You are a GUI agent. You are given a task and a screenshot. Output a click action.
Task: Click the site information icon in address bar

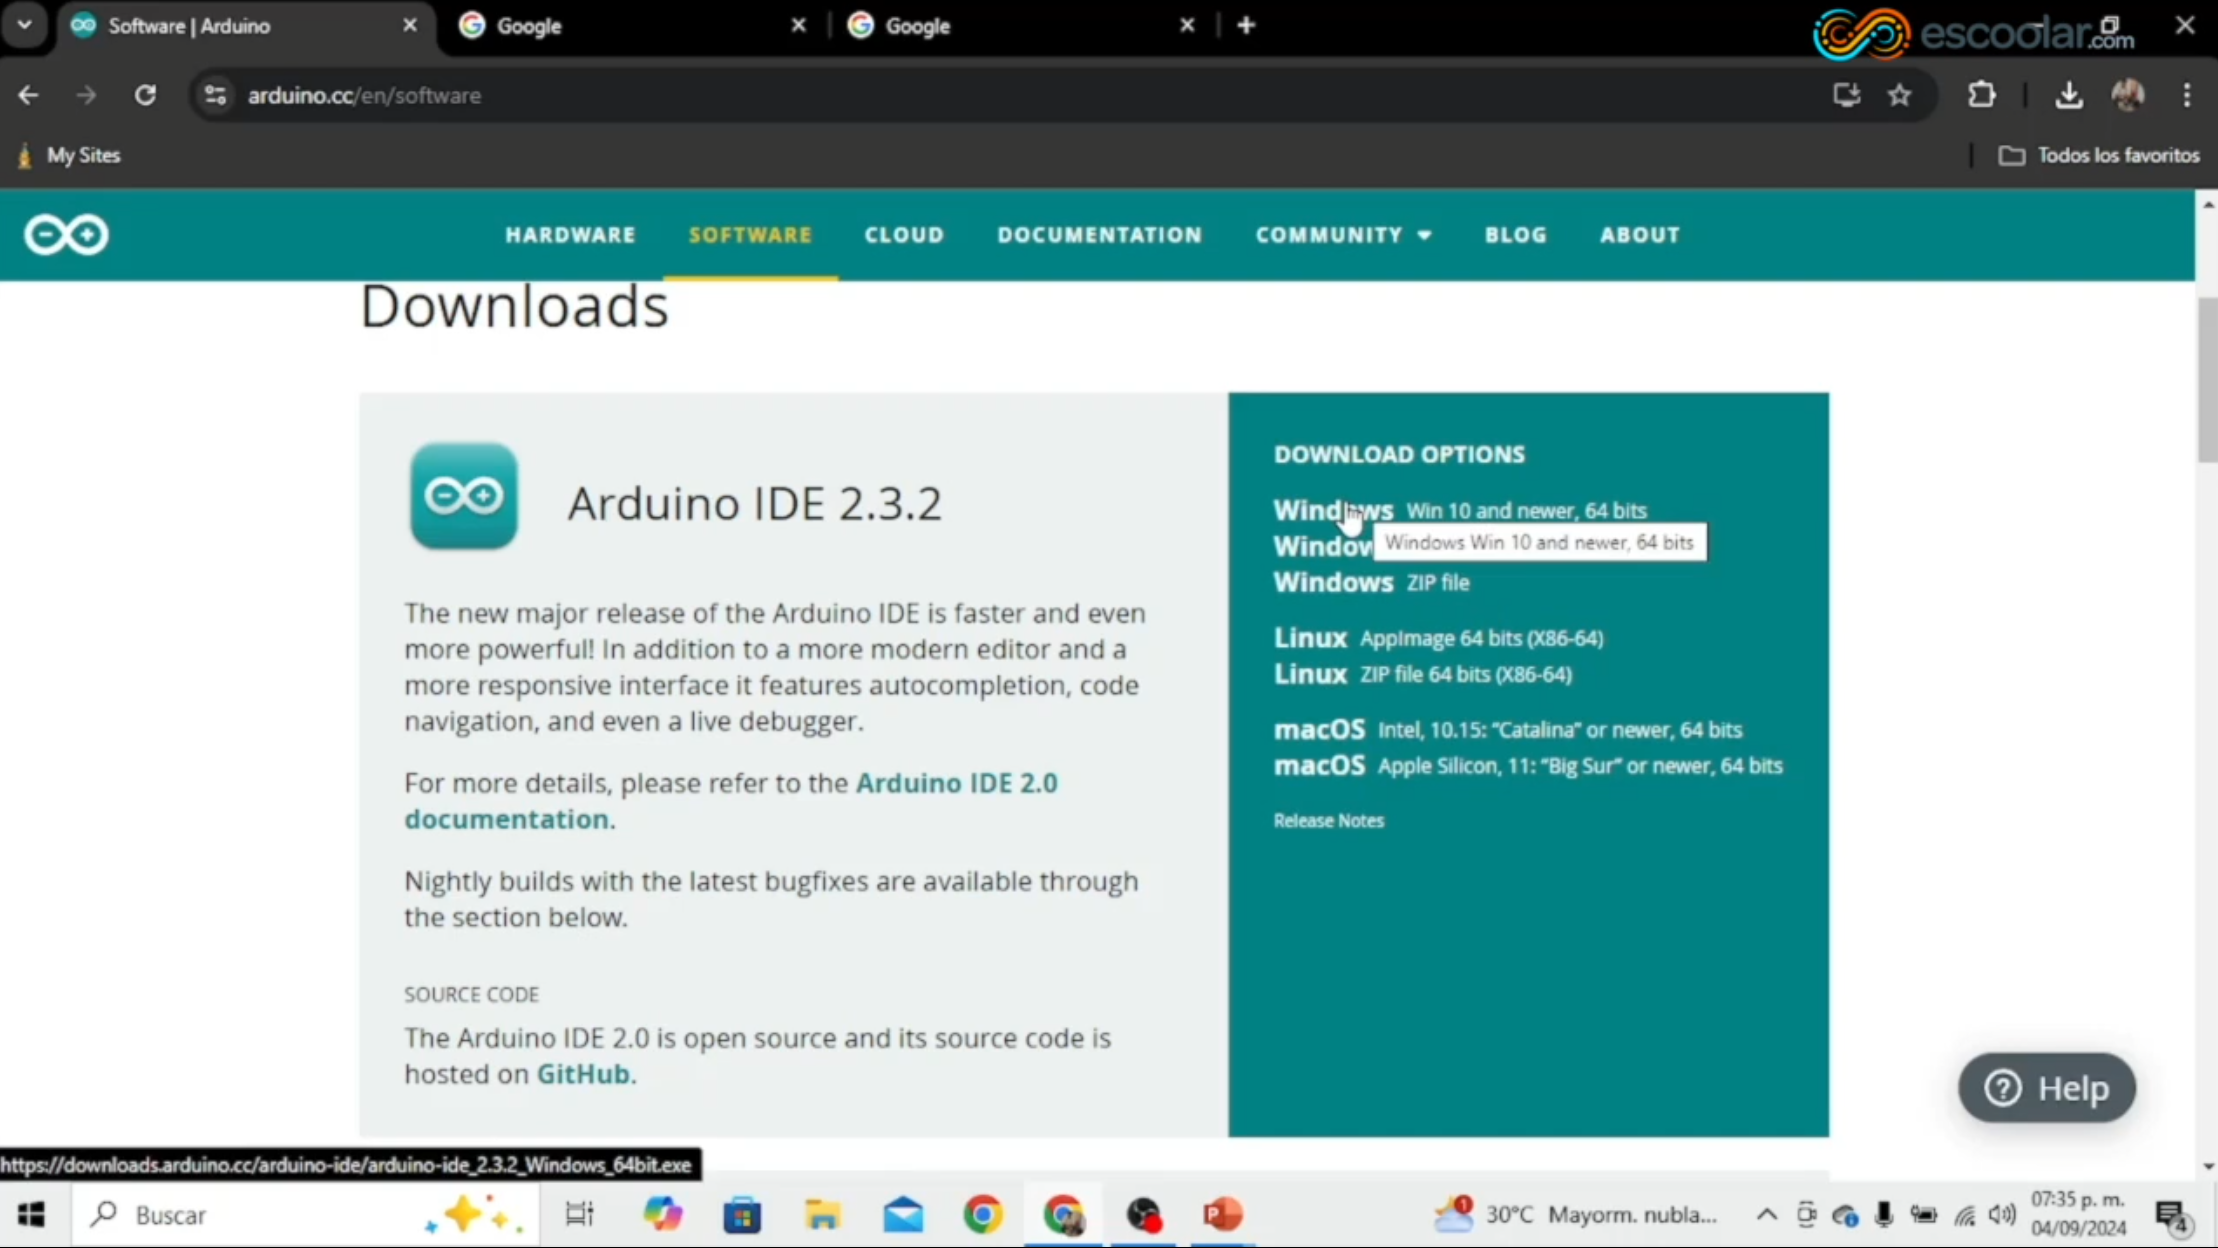[x=215, y=95]
